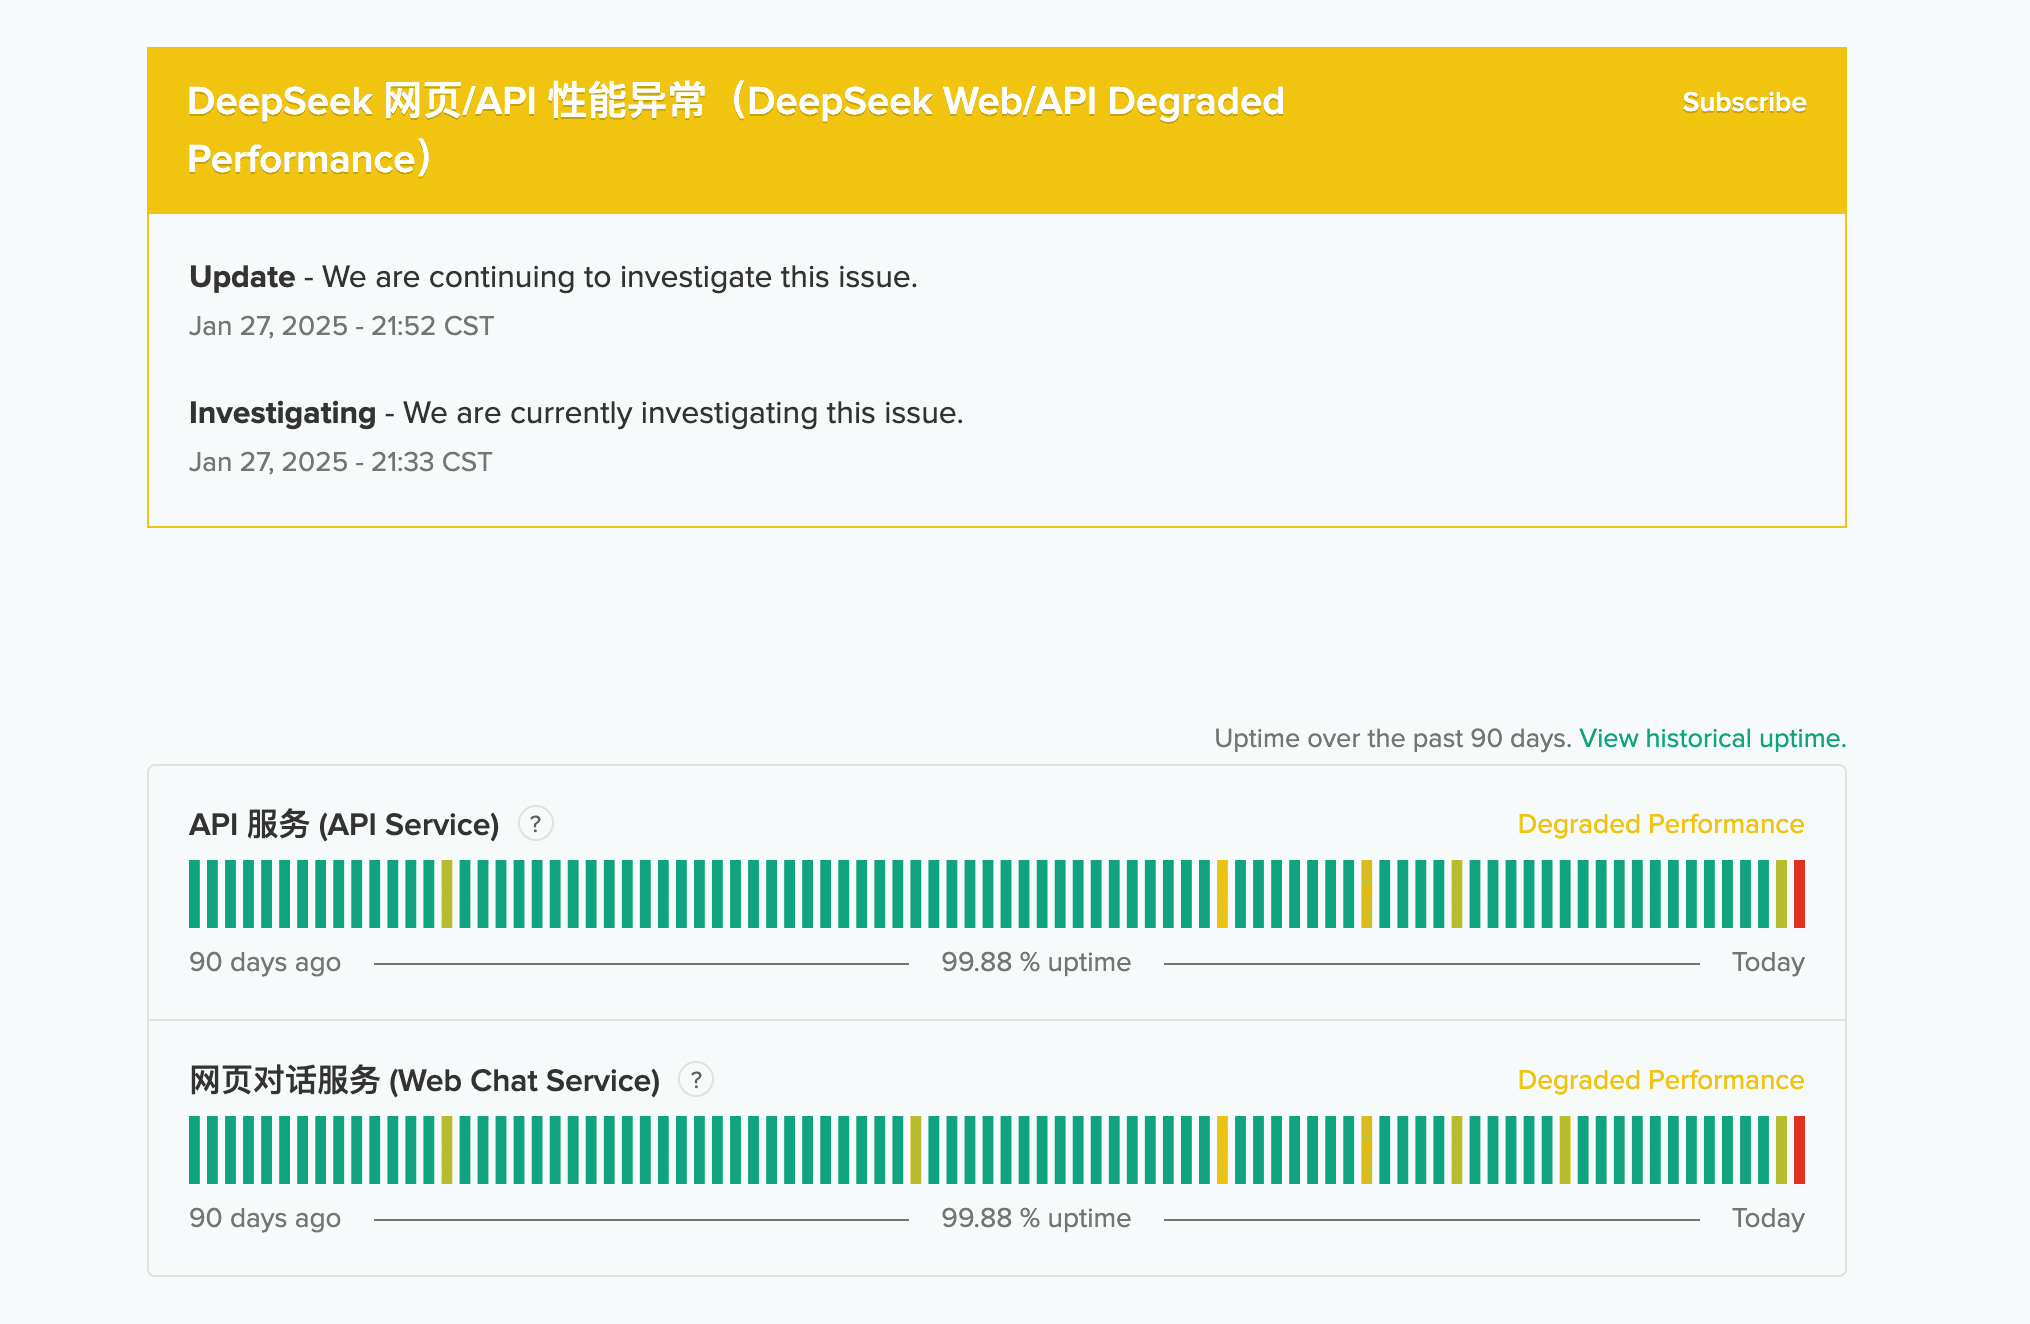Click the 99.88 % uptime text under Web Chat Service
The height and width of the screenshot is (1324, 2030).
pos(1036,1218)
